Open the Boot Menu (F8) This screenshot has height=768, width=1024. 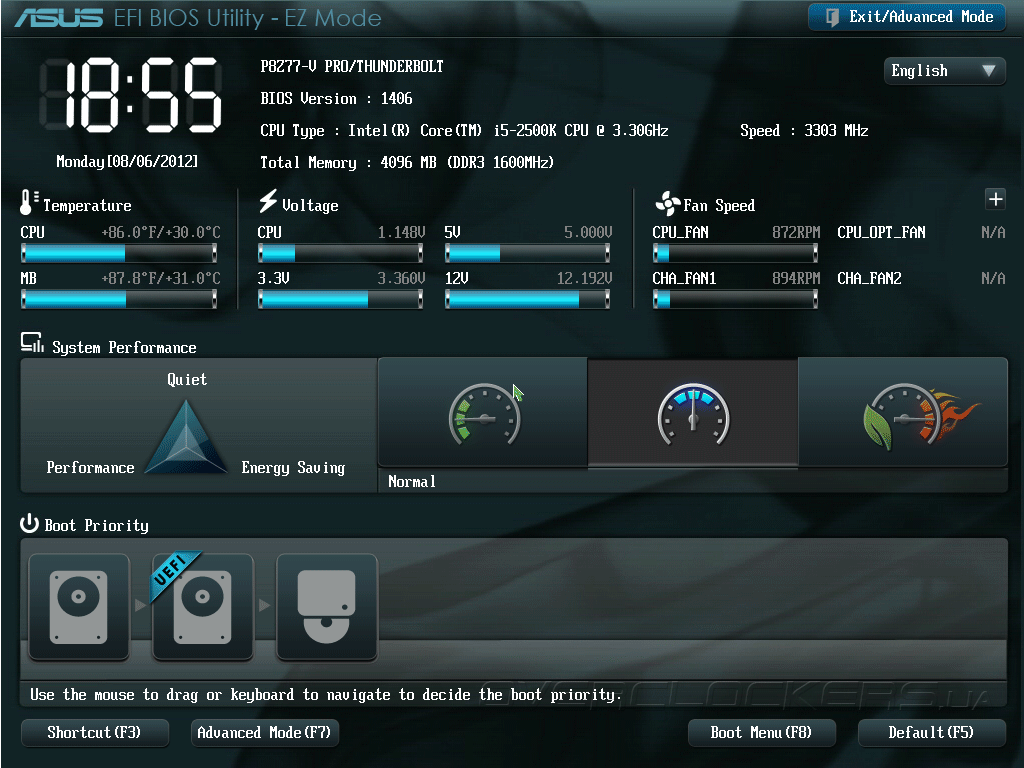[x=761, y=733]
